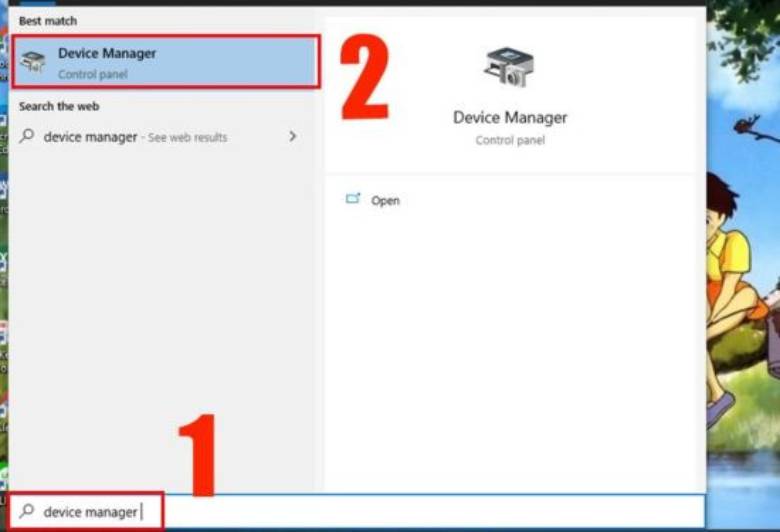Click the "Search the web" section header
The height and width of the screenshot is (532, 780).
point(58,106)
